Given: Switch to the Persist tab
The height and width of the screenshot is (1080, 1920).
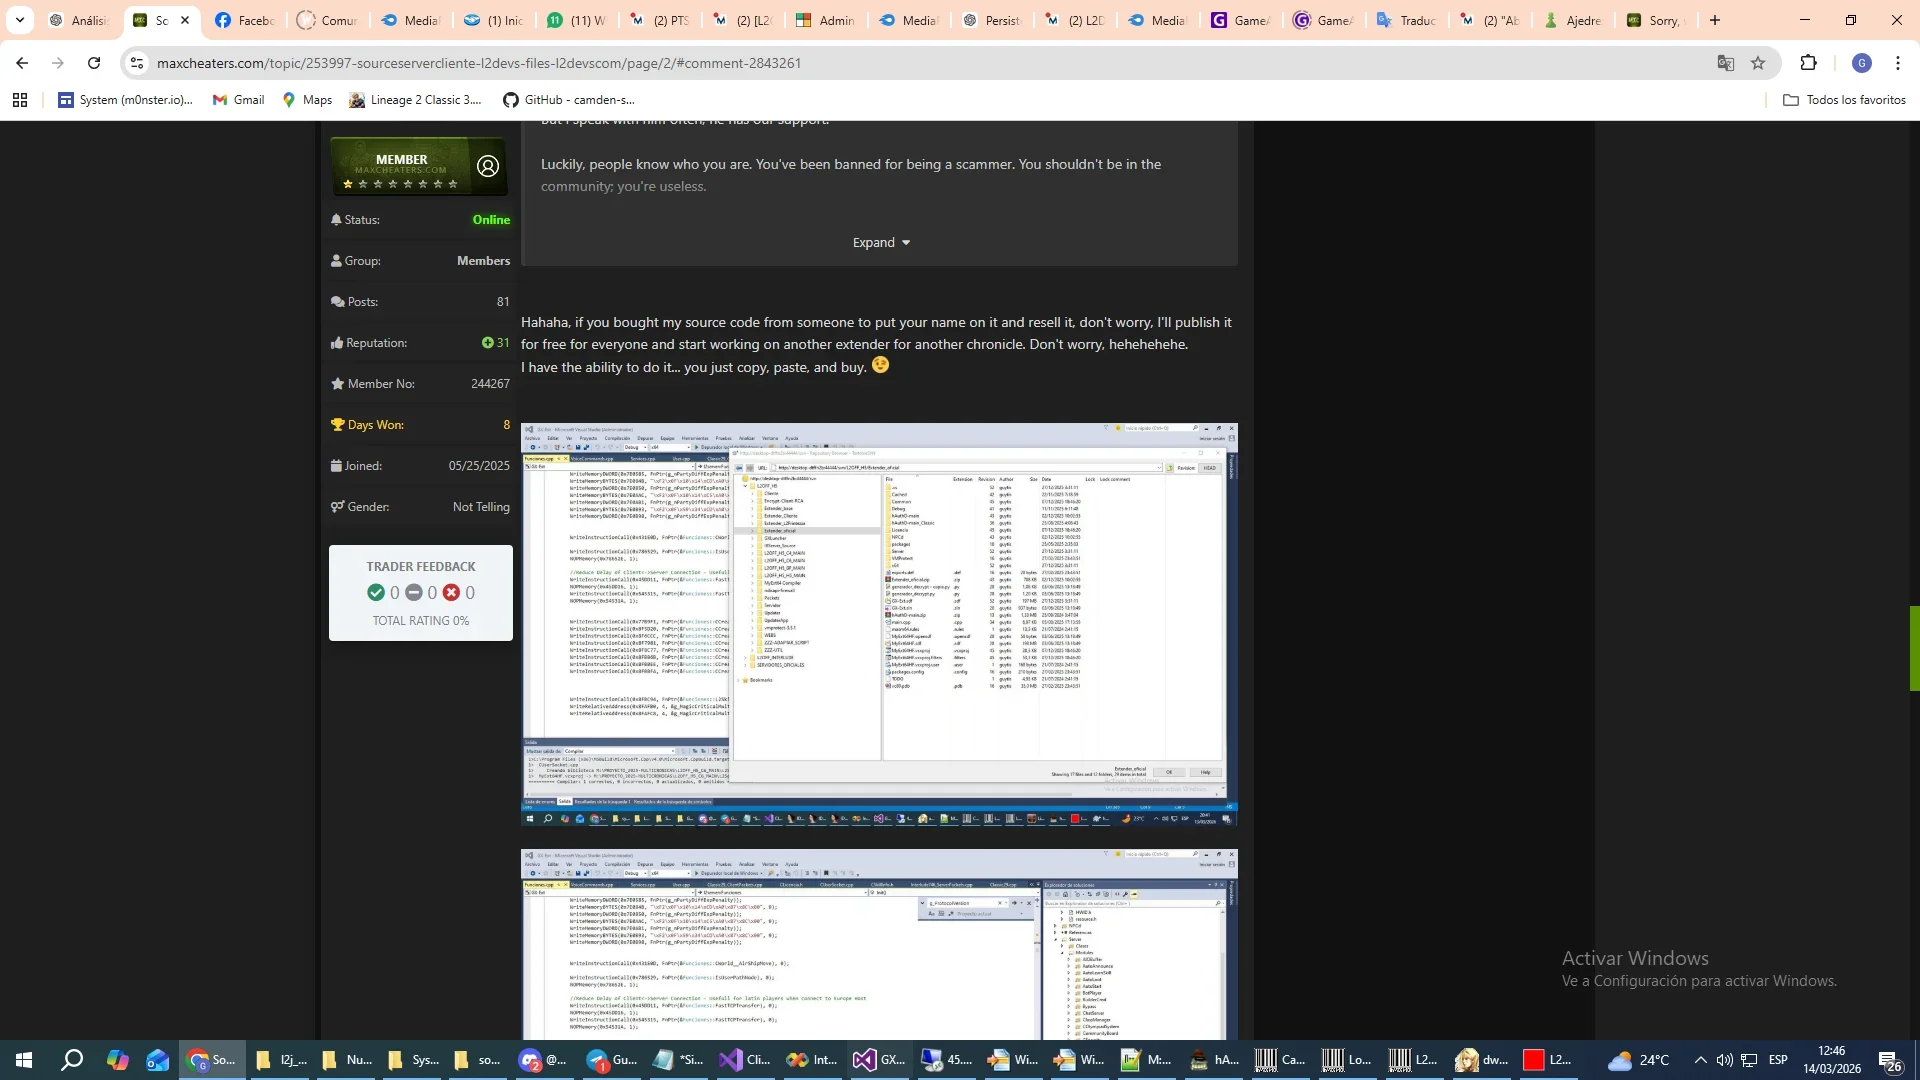Looking at the screenshot, I should click(x=992, y=20).
